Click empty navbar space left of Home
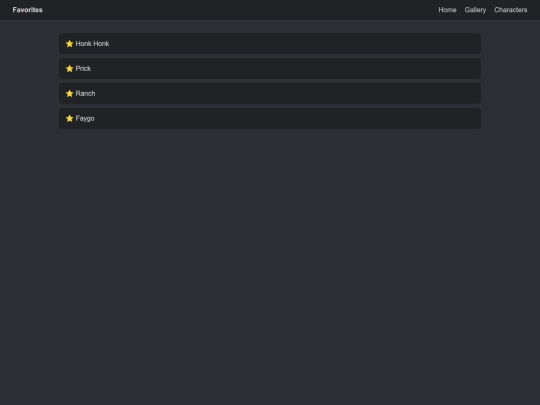The image size is (540, 405). (241, 10)
